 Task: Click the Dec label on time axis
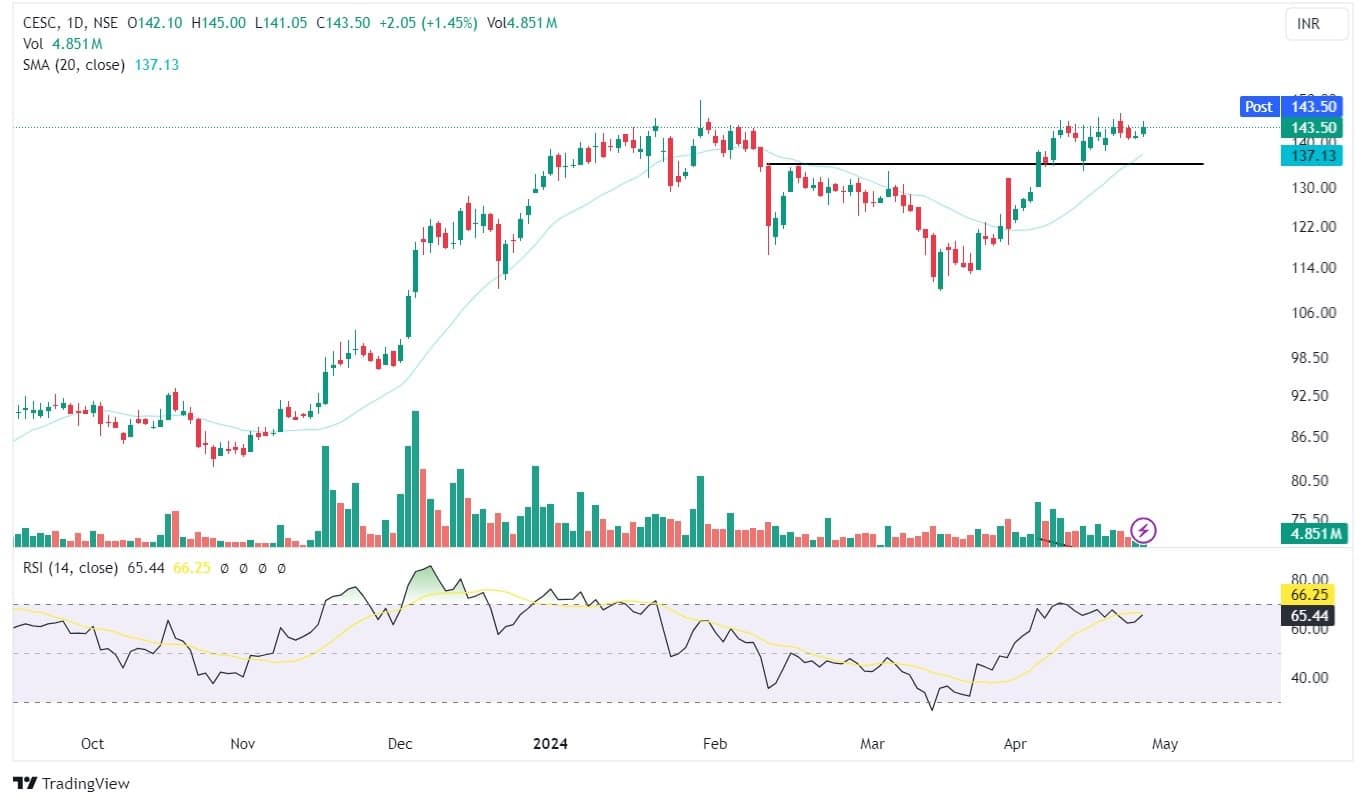[x=400, y=744]
